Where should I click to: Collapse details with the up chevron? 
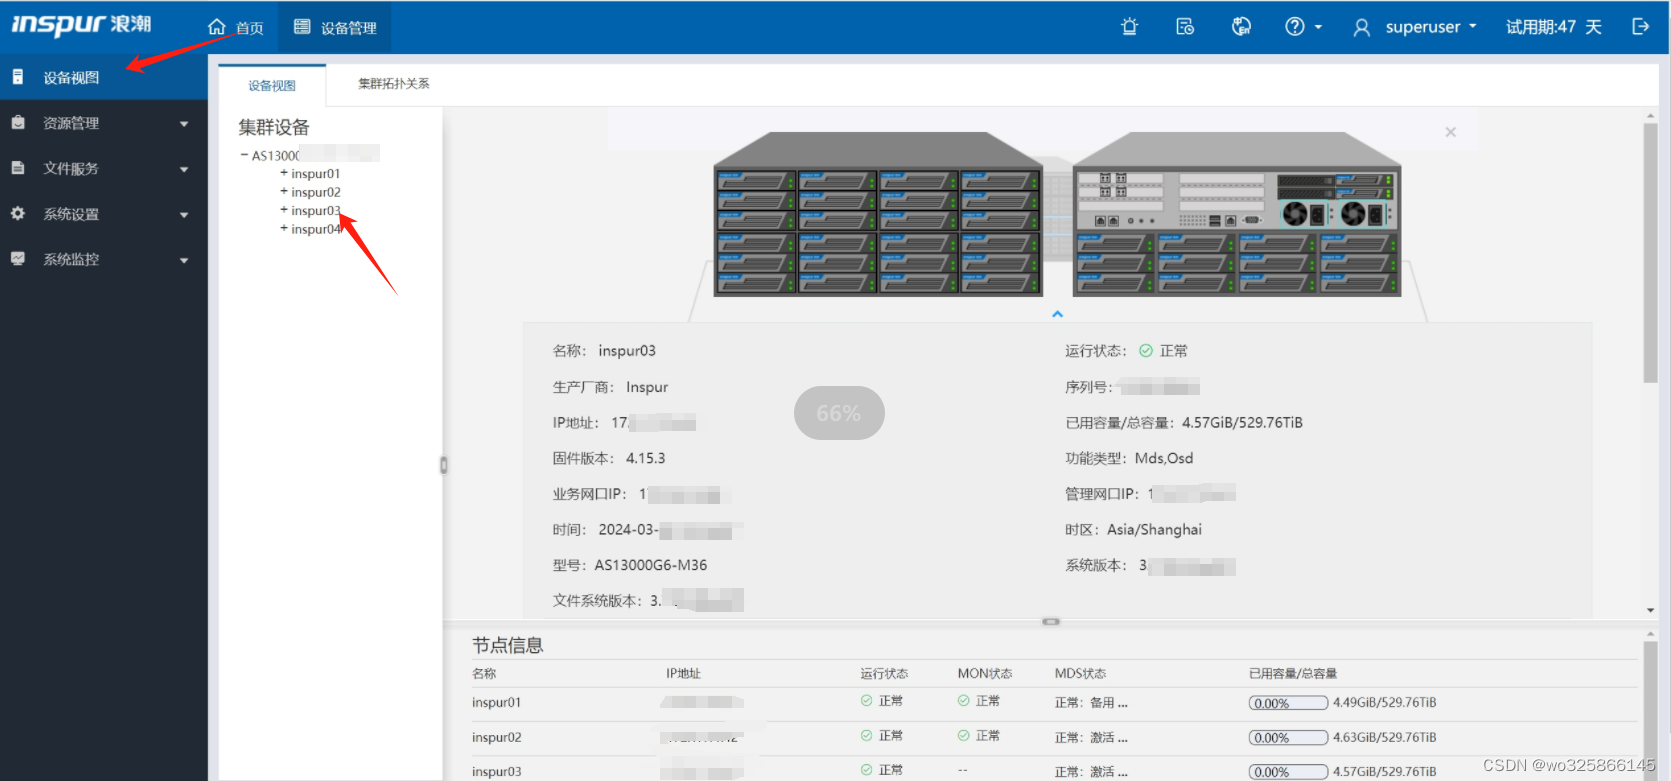tap(1057, 314)
